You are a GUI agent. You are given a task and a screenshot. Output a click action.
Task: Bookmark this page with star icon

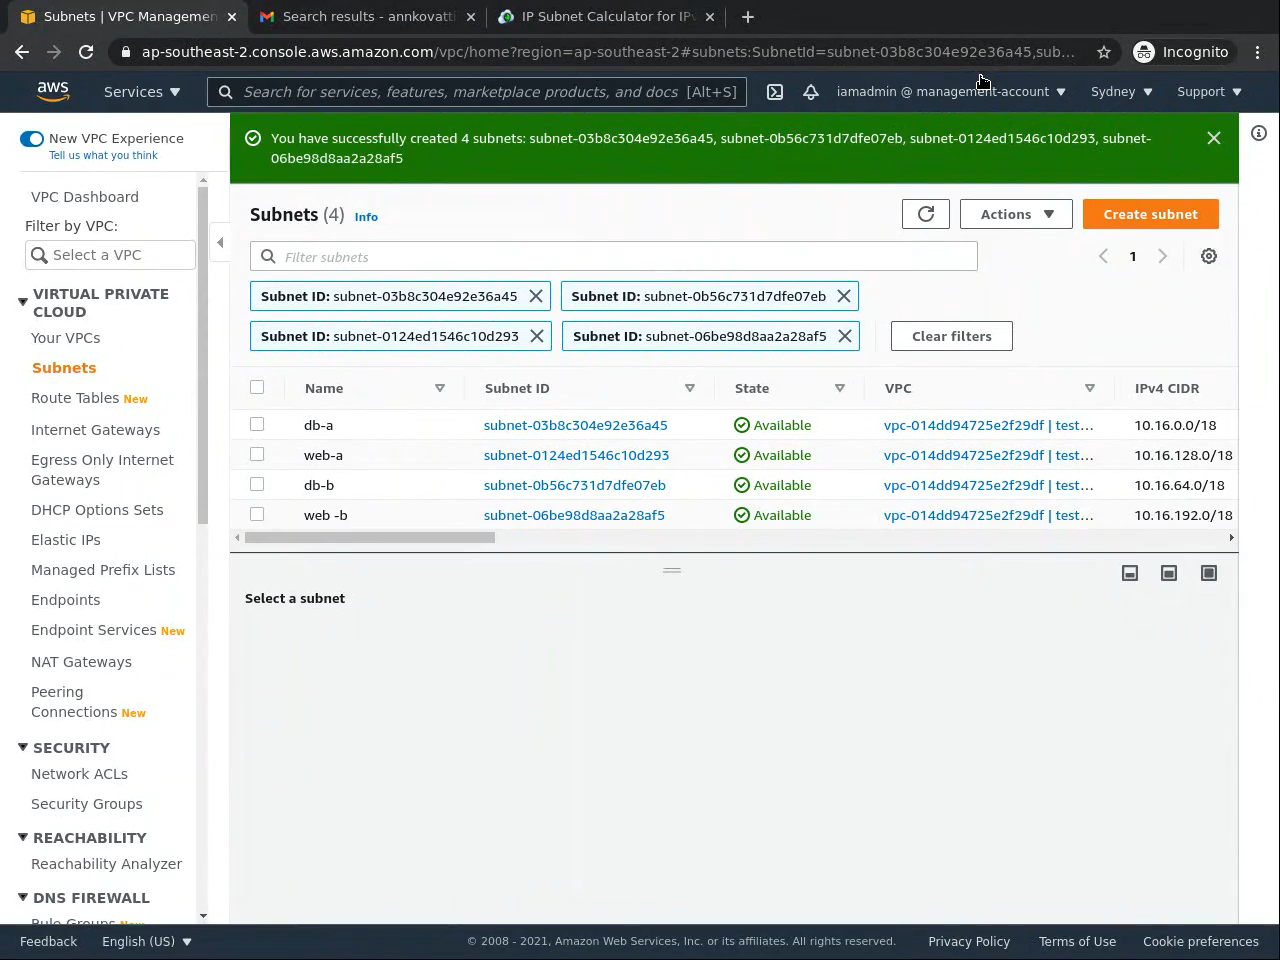tap(1104, 52)
